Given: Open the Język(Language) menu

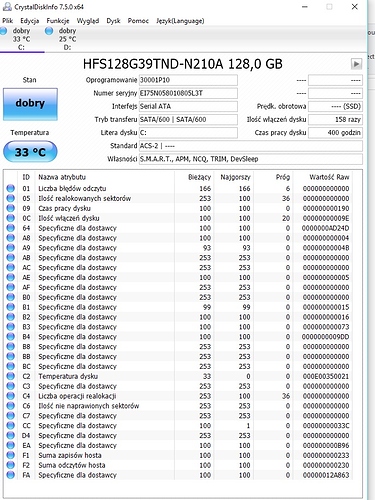Looking at the screenshot, I should coord(180,21).
